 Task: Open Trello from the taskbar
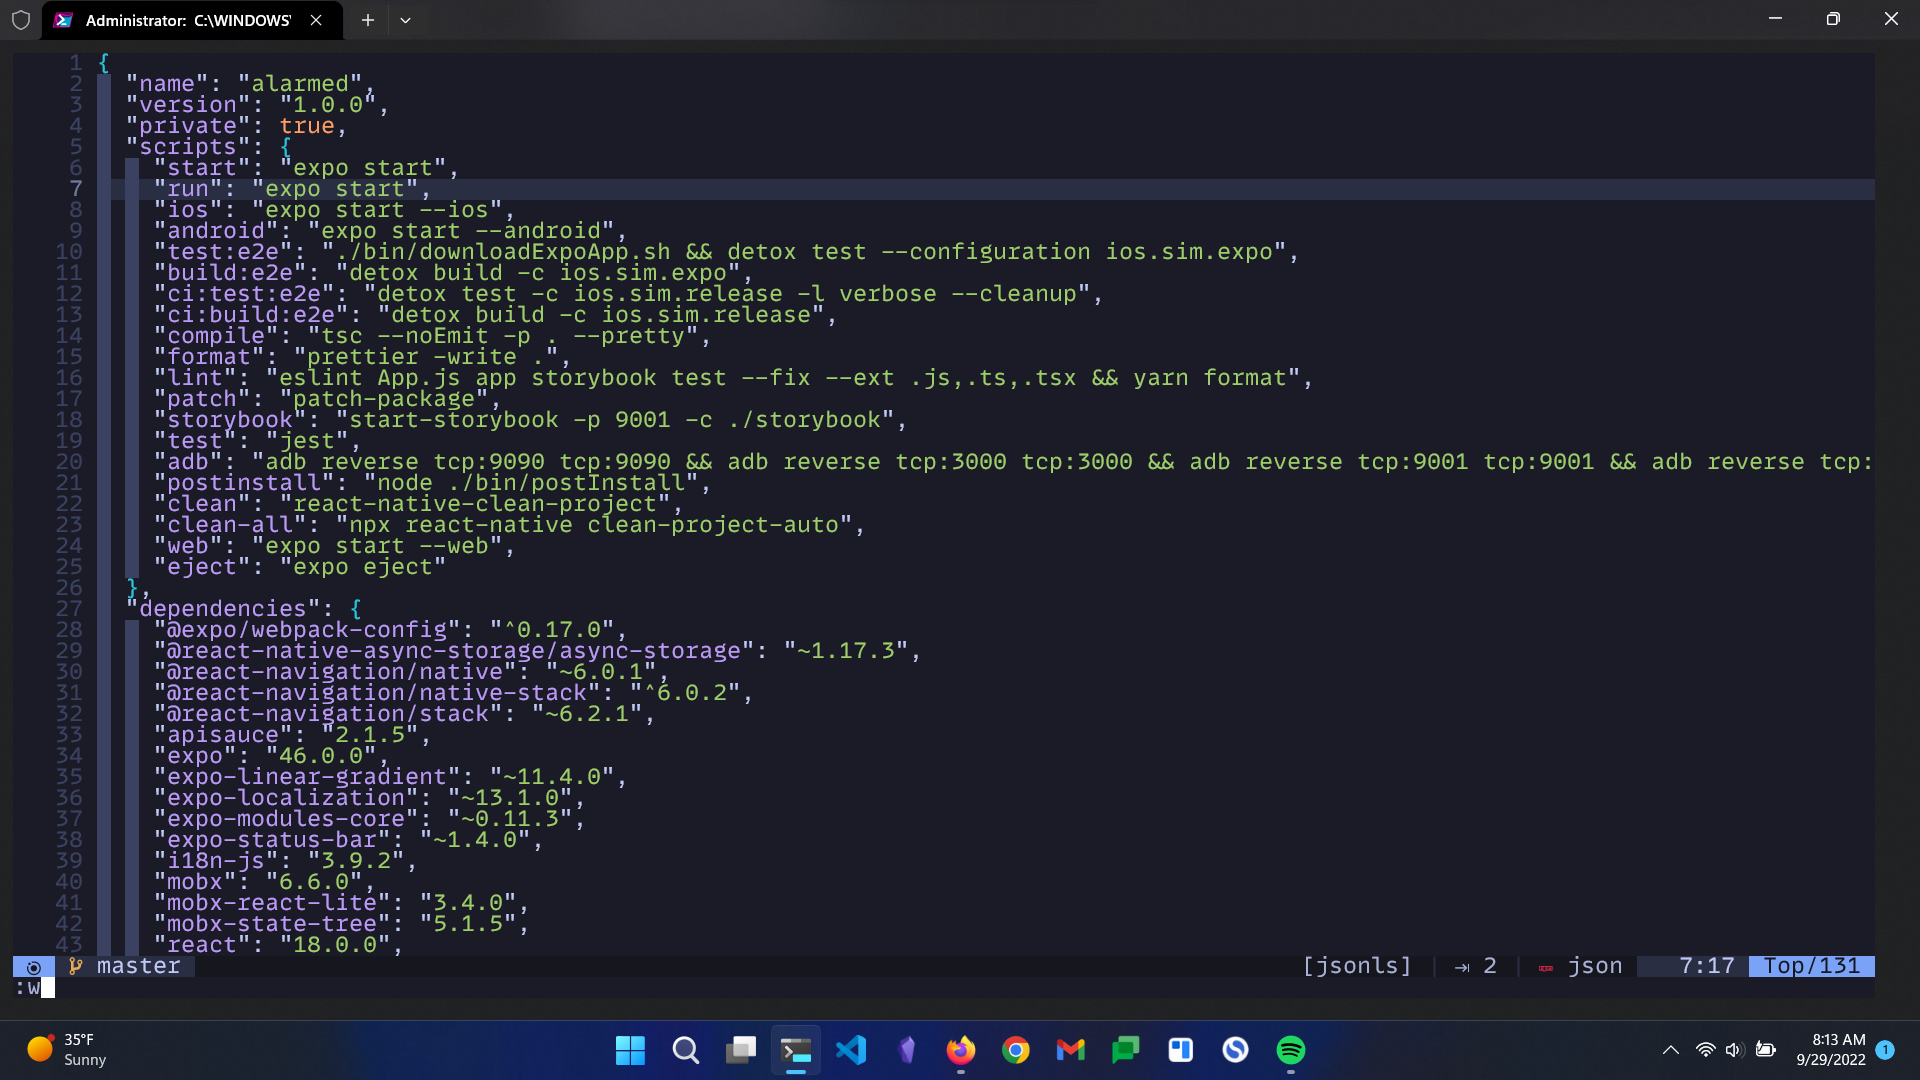coord(1180,1050)
